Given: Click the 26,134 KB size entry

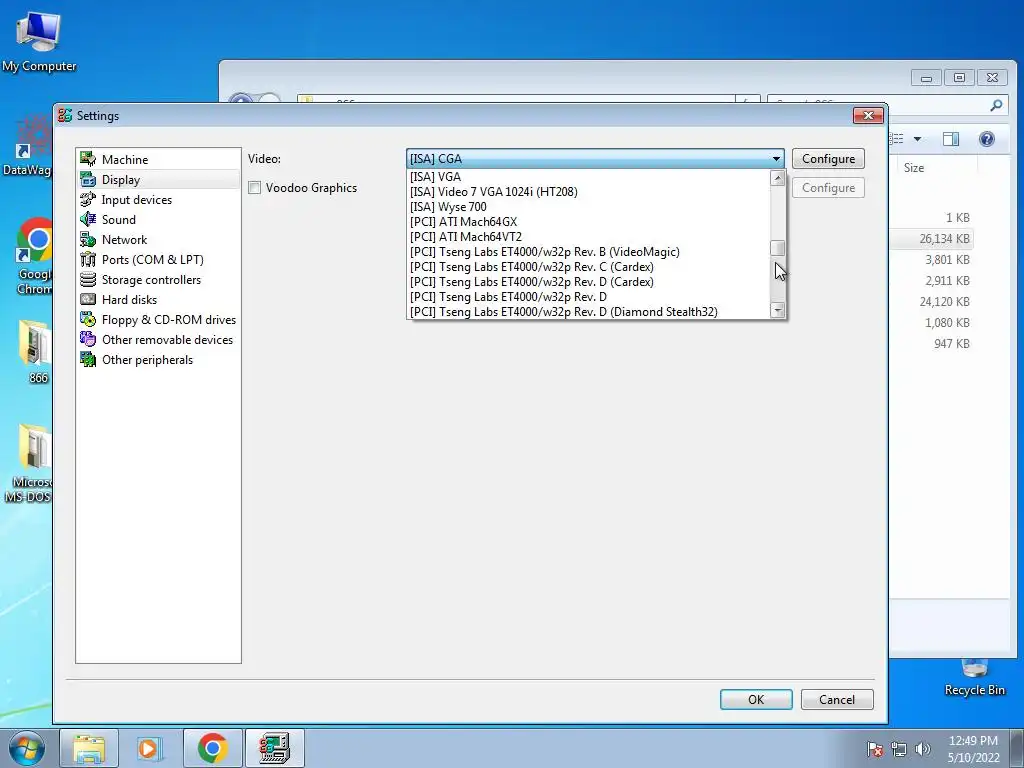Looking at the screenshot, I should coord(944,238).
